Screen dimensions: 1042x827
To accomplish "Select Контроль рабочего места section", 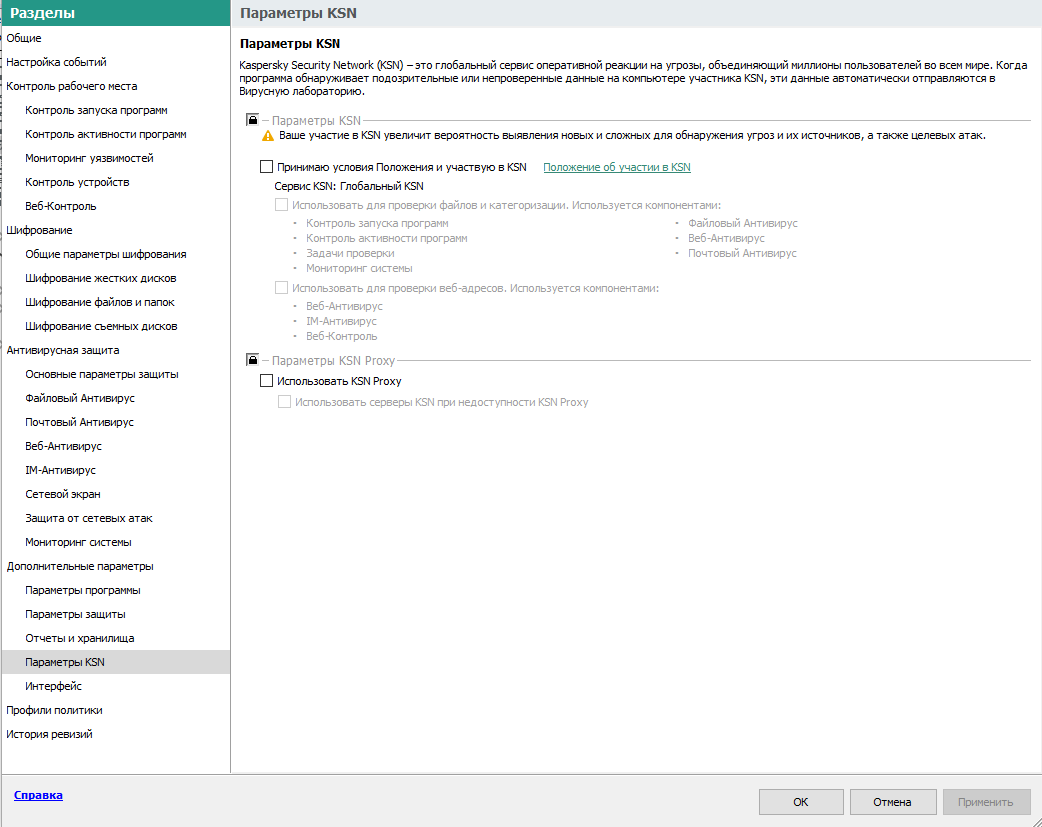I will click(116, 86).
